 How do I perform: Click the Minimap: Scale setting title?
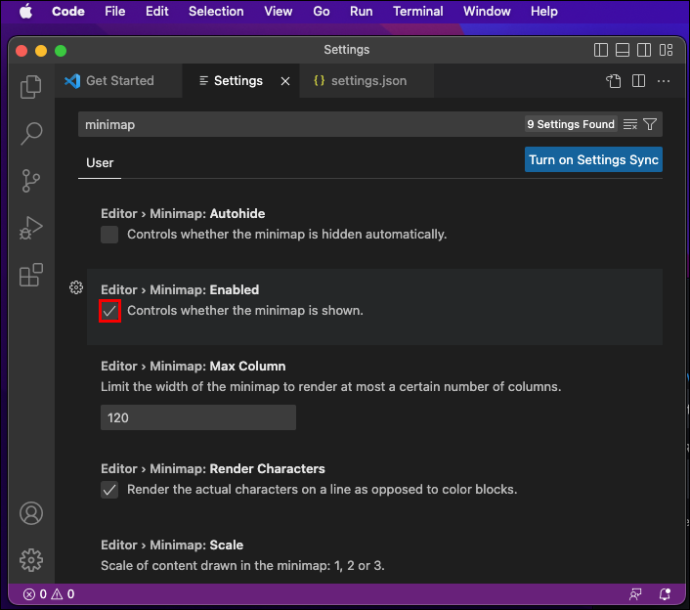172,545
